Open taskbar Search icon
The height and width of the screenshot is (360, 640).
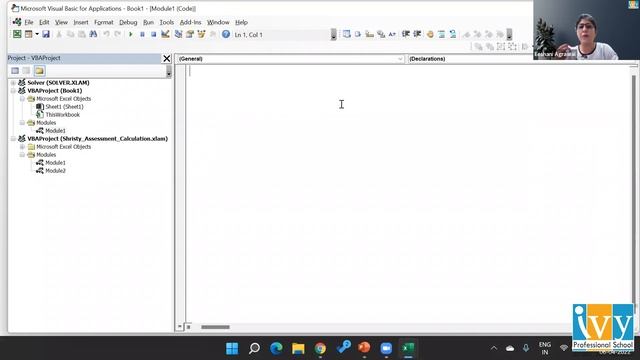[254, 348]
